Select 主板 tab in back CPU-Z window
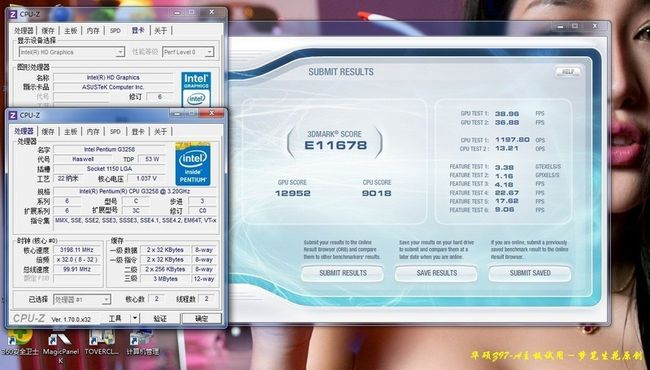 point(70,31)
